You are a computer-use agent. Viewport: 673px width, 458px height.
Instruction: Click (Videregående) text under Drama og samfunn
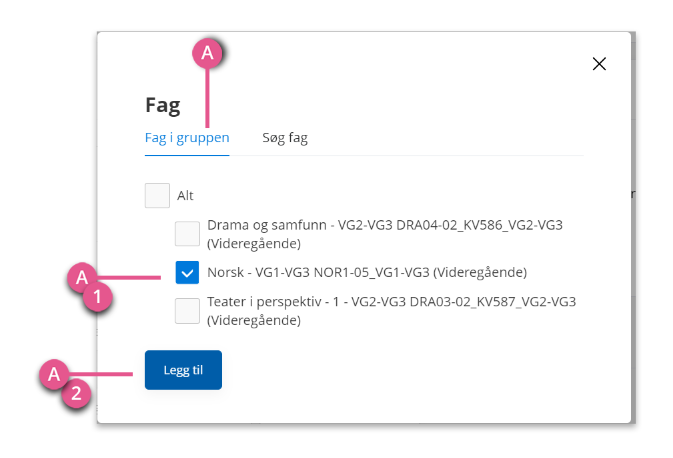click(254, 244)
